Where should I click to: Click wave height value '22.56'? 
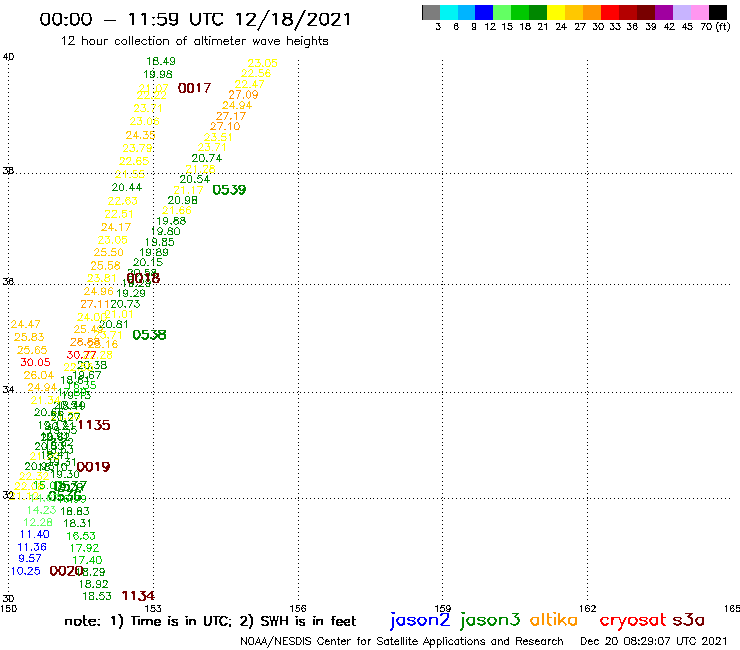pos(256,73)
